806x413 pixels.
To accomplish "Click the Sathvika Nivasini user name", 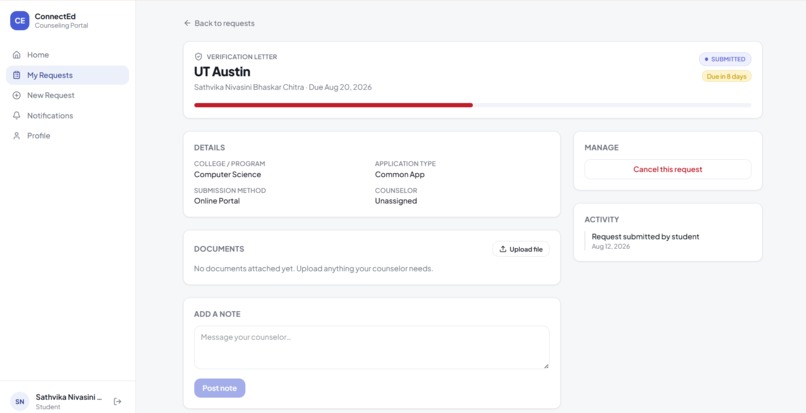I will (x=69, y=398).
